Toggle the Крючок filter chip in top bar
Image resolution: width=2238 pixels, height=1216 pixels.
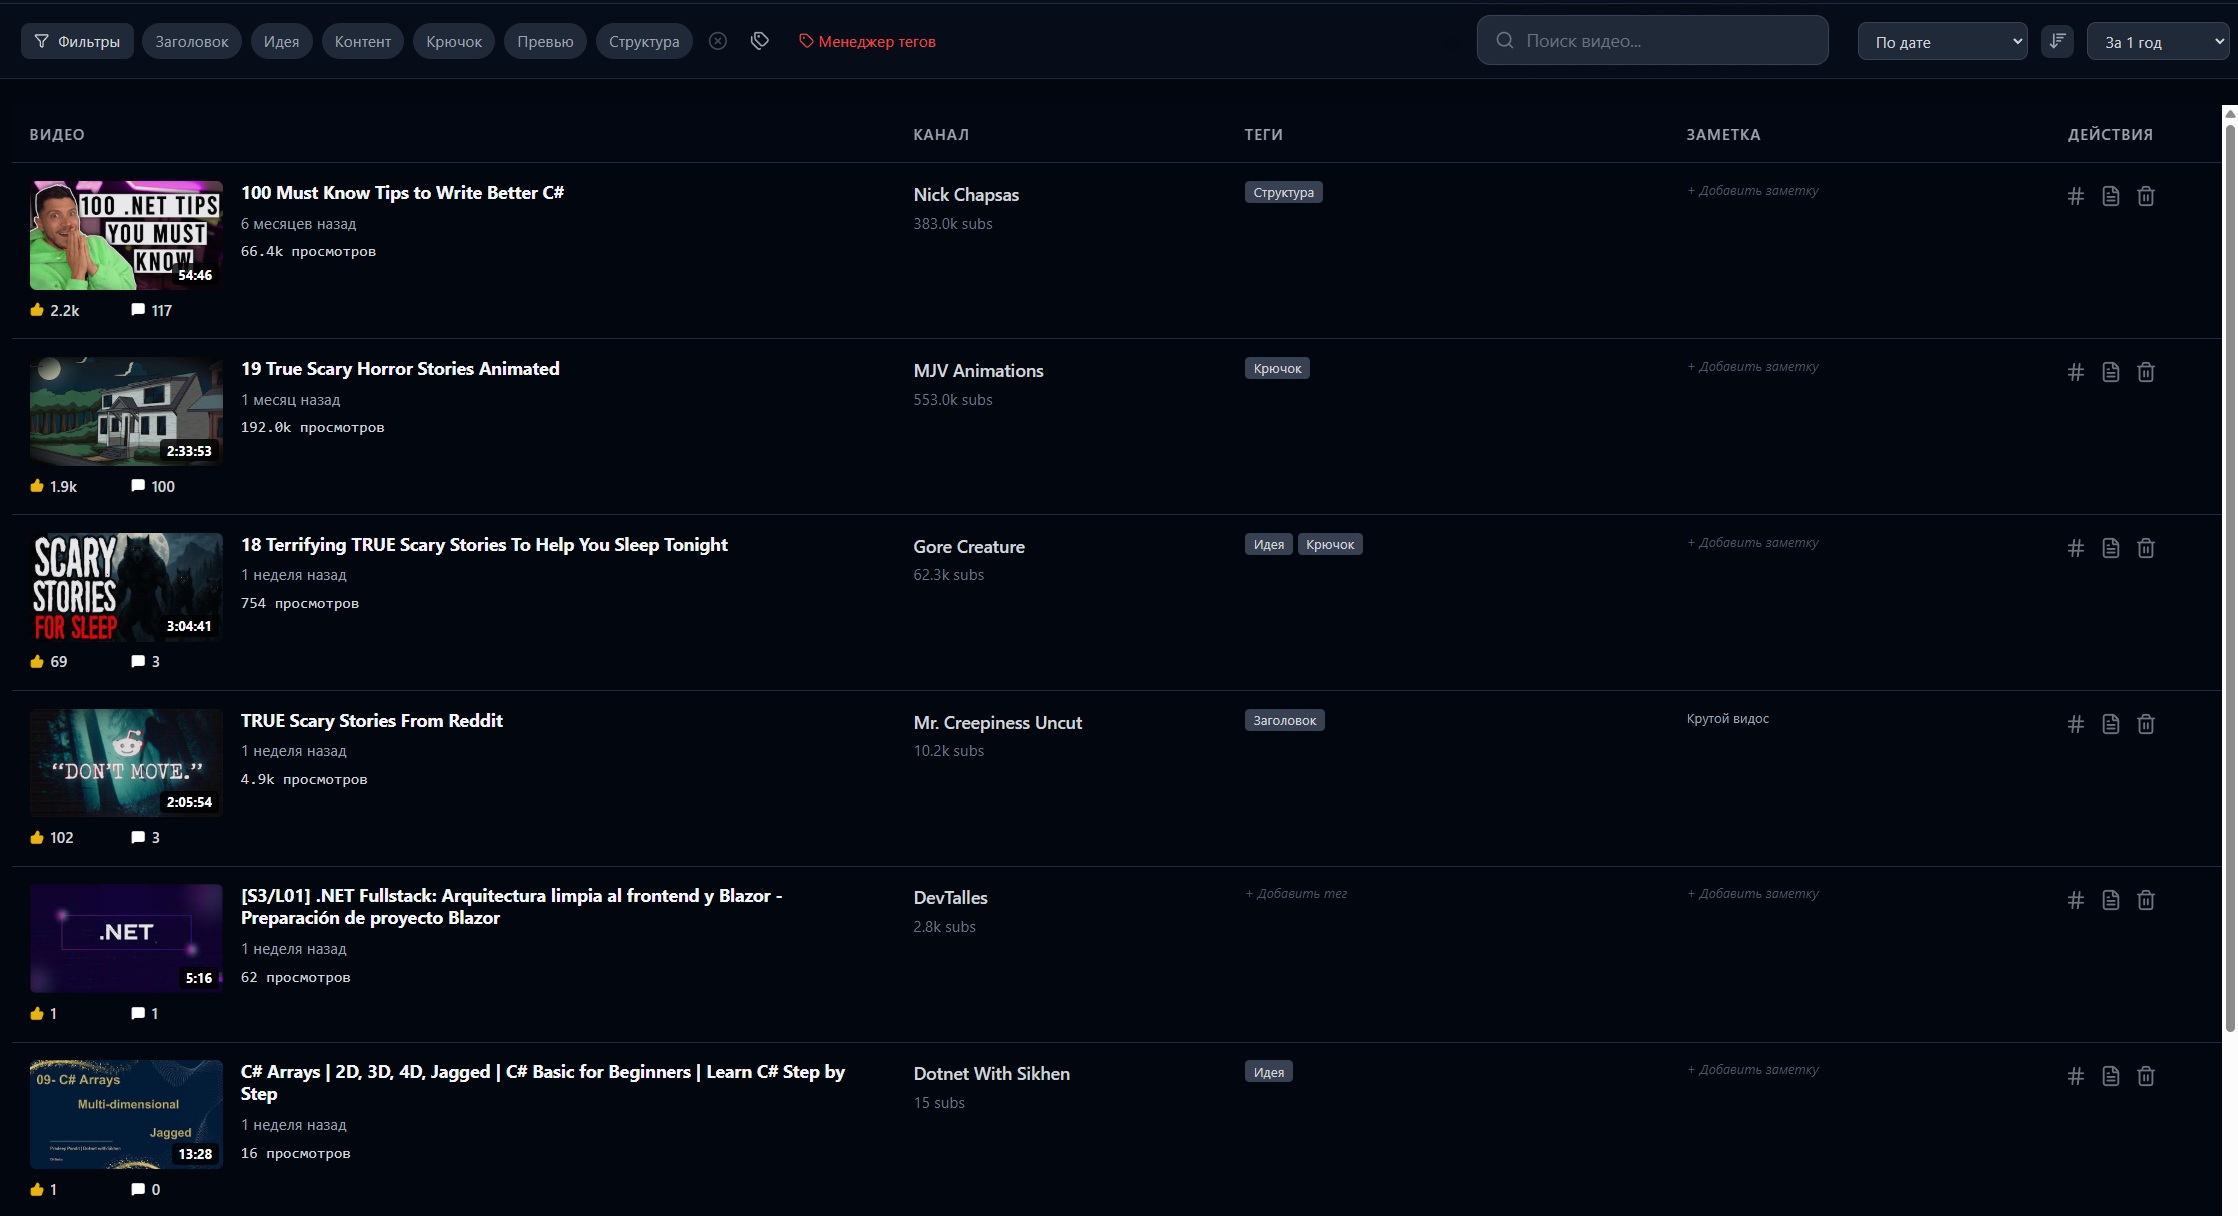tap(454, 41)
